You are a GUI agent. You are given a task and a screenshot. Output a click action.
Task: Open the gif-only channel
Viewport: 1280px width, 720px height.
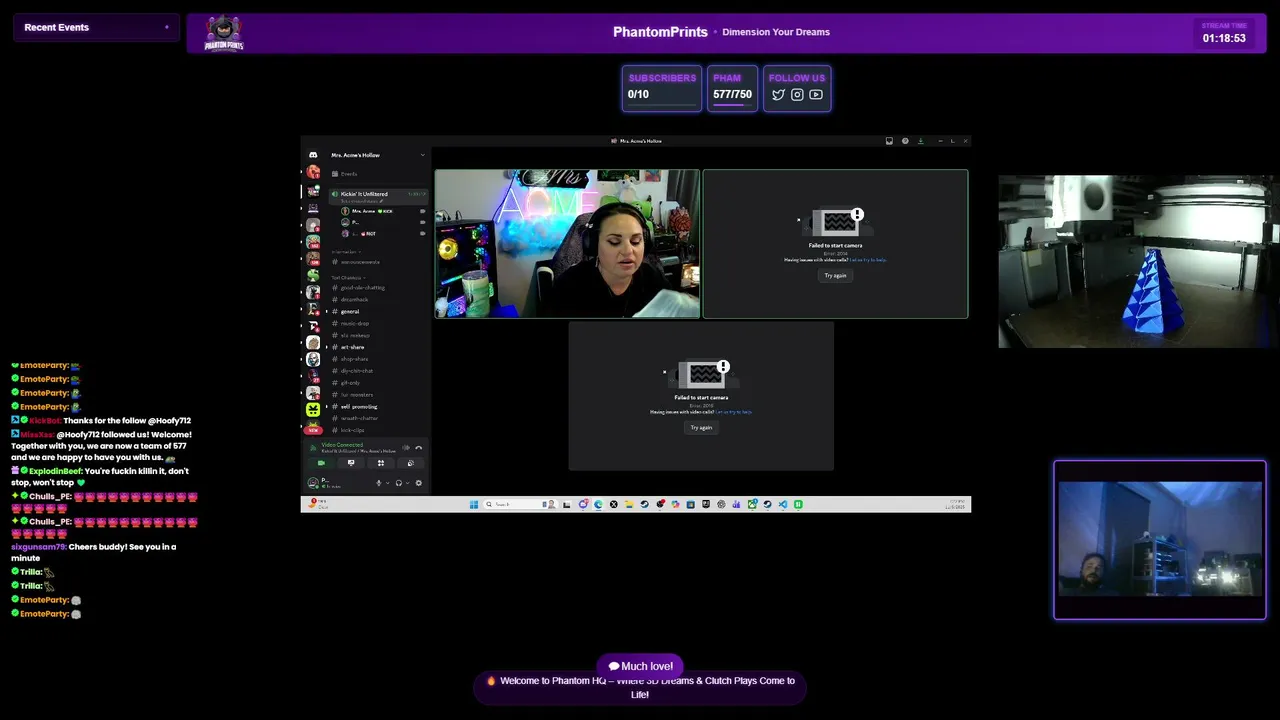pyautogui.click(x=378, y=382)
